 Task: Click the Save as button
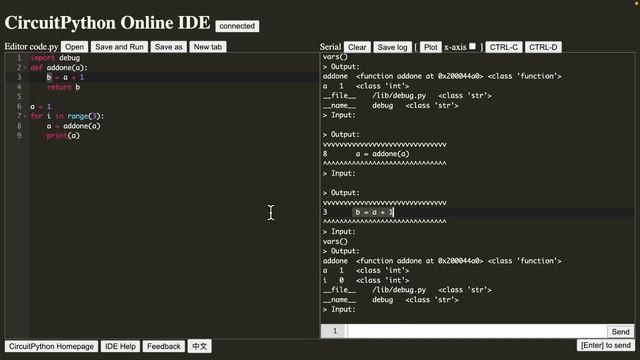[169, 47]
